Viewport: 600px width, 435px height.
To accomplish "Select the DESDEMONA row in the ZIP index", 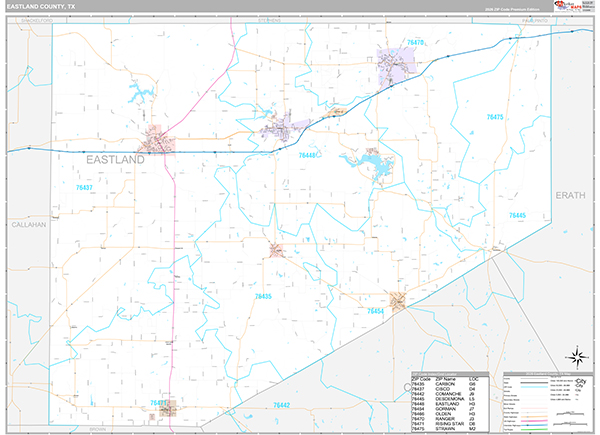I will pos(450,399).
